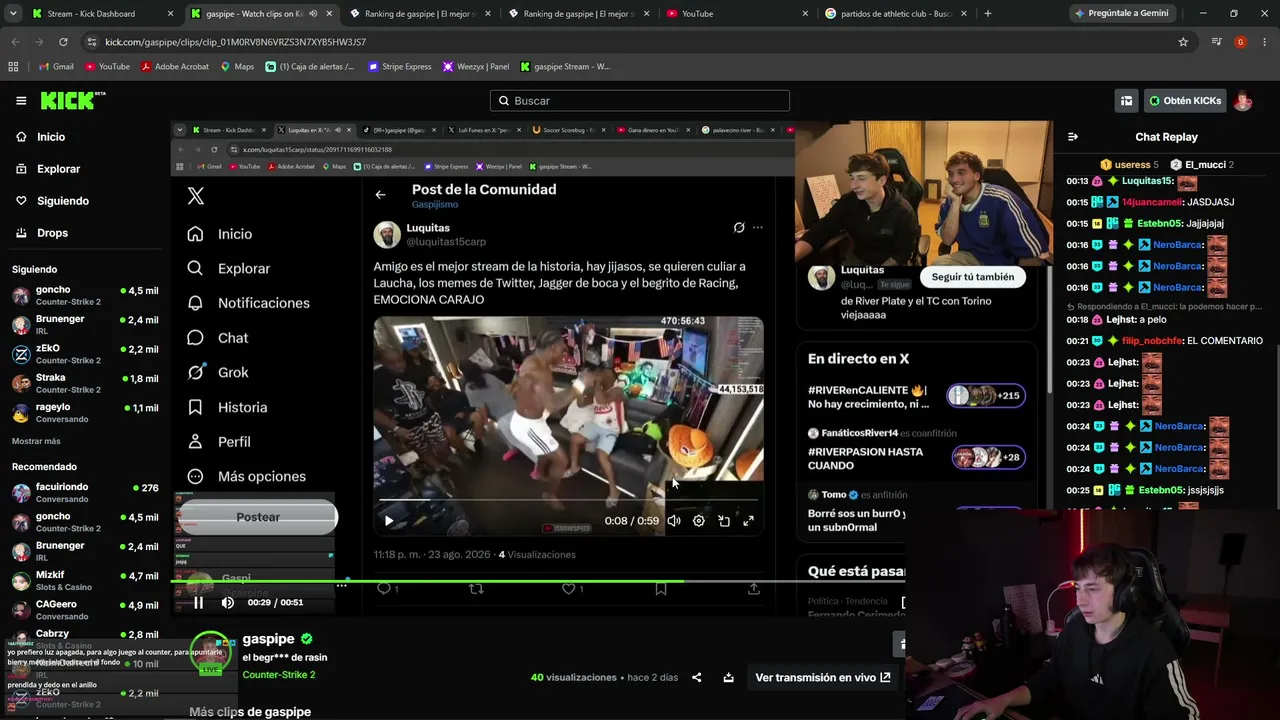1280x720 pixels.
Task: Click the 'Más clips de gaspipe' heading
Action: (250, 712)
